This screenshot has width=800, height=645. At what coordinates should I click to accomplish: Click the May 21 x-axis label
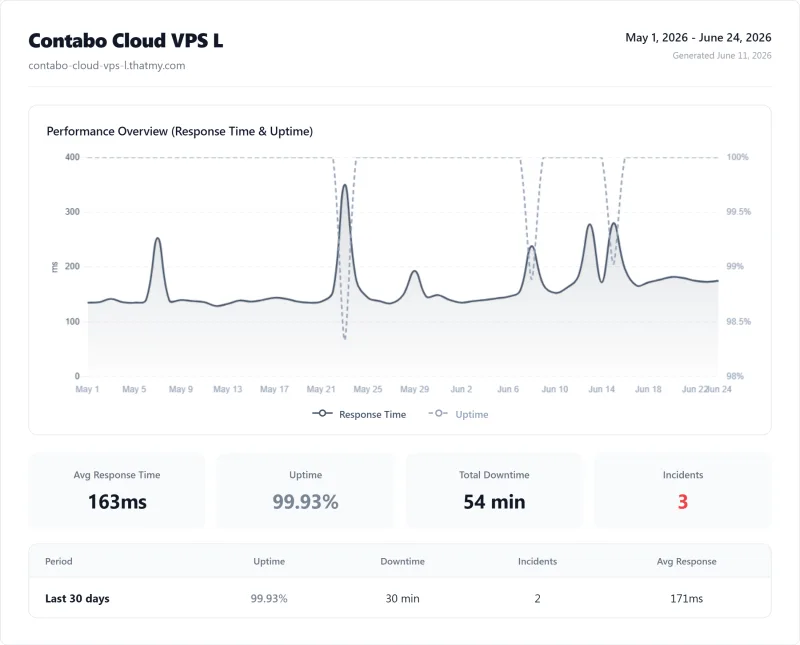pos(321,389)
